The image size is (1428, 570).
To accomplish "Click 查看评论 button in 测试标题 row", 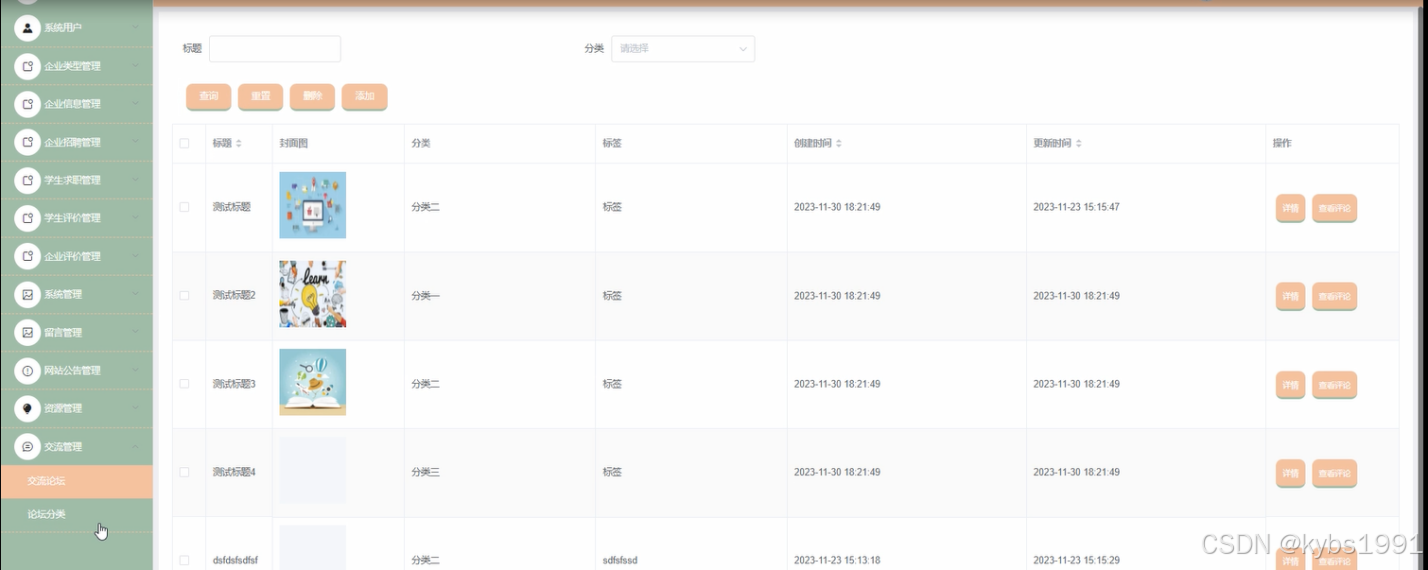I will [1334, 208].
